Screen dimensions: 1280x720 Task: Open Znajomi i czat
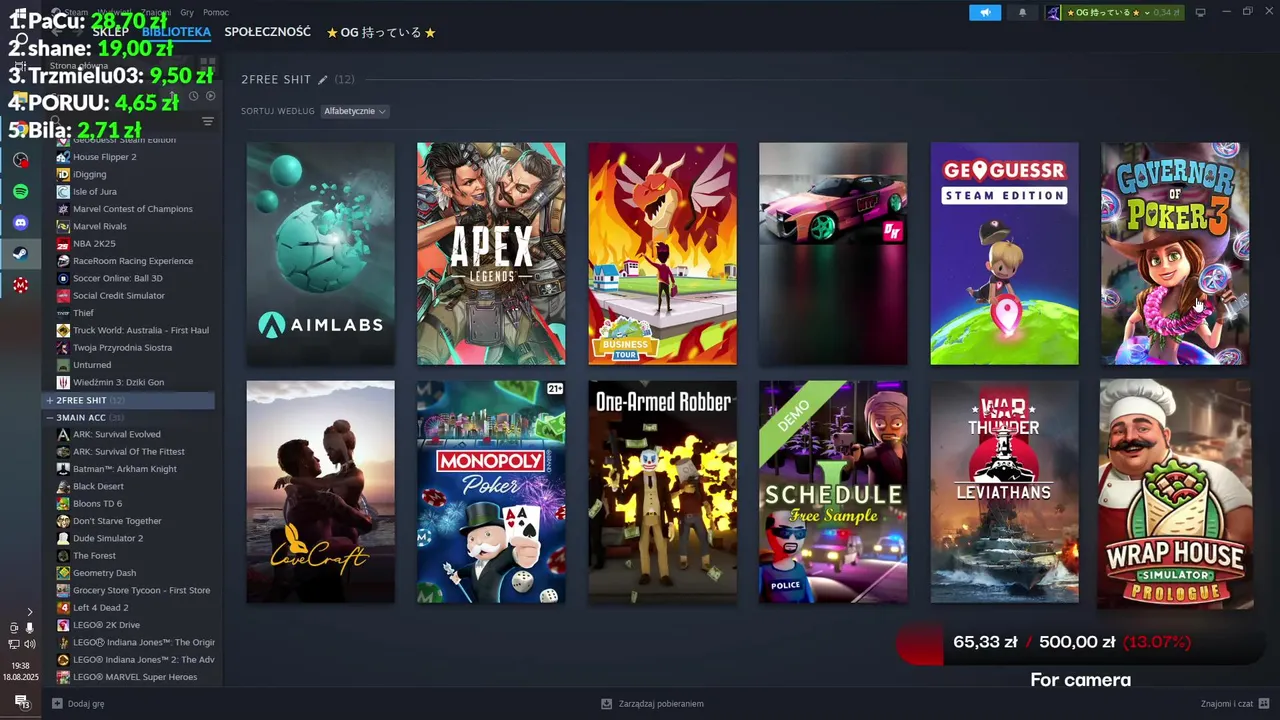pos(1227,704)
